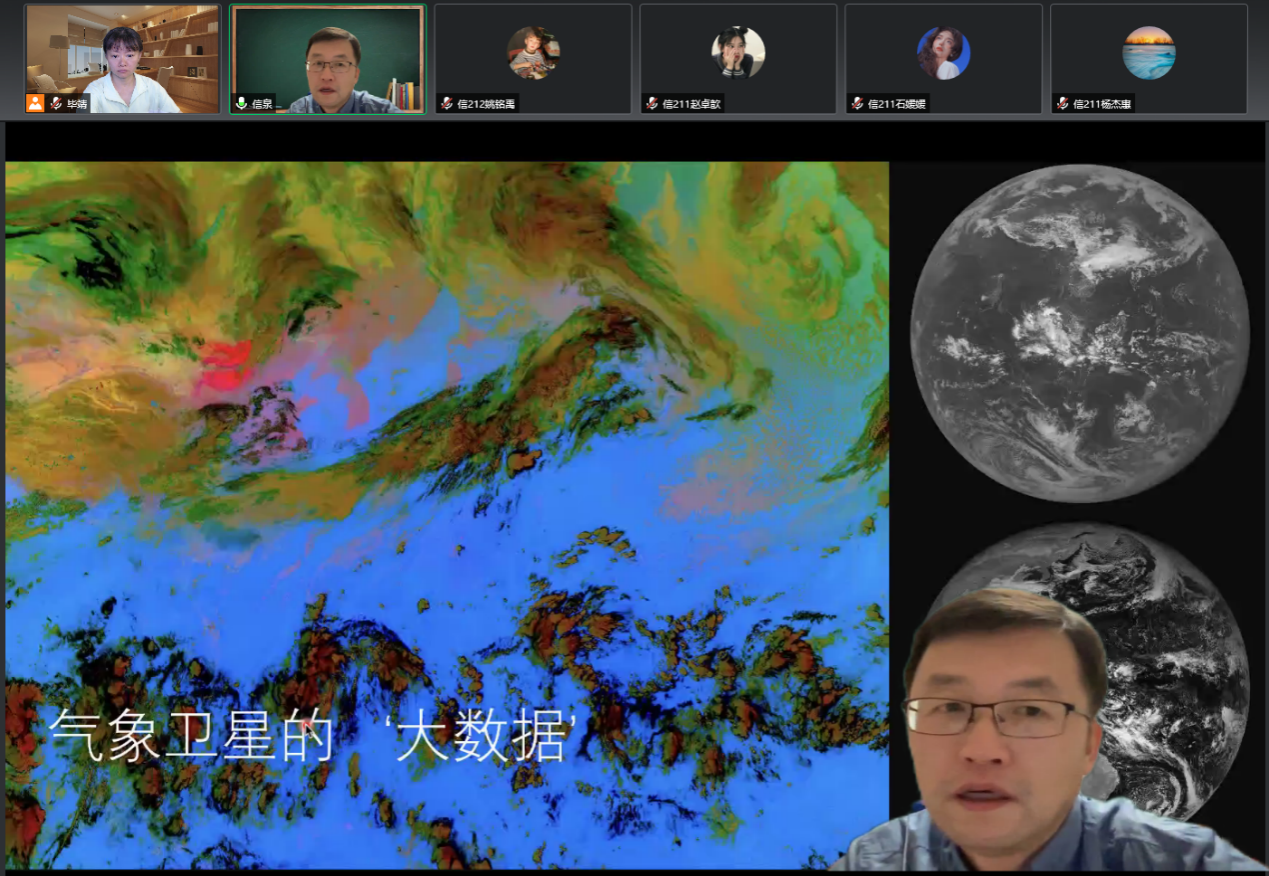Select the round avatar of 信211赵卓歆
The height and width of the screenshot is (876, 1269).
[x=738, y=52]
